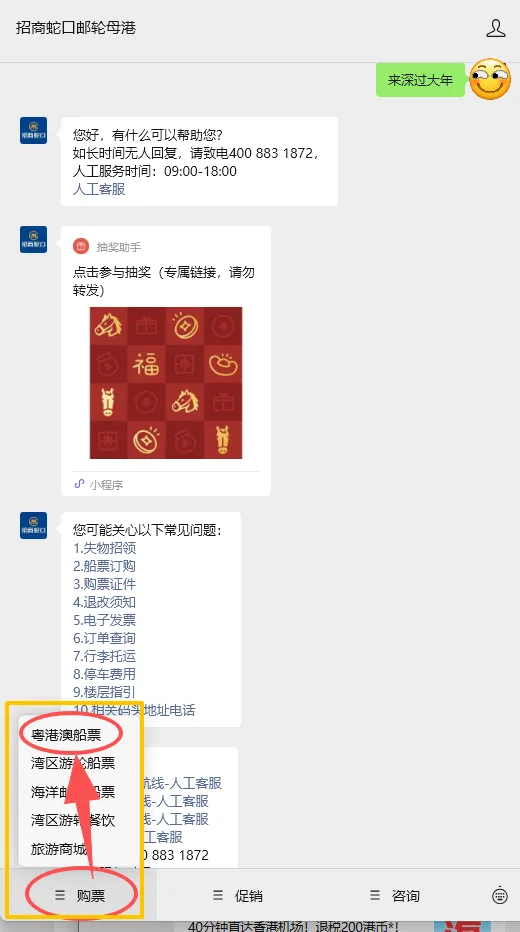
Task: Open the 人工客服 link
Action: [99, 189]
